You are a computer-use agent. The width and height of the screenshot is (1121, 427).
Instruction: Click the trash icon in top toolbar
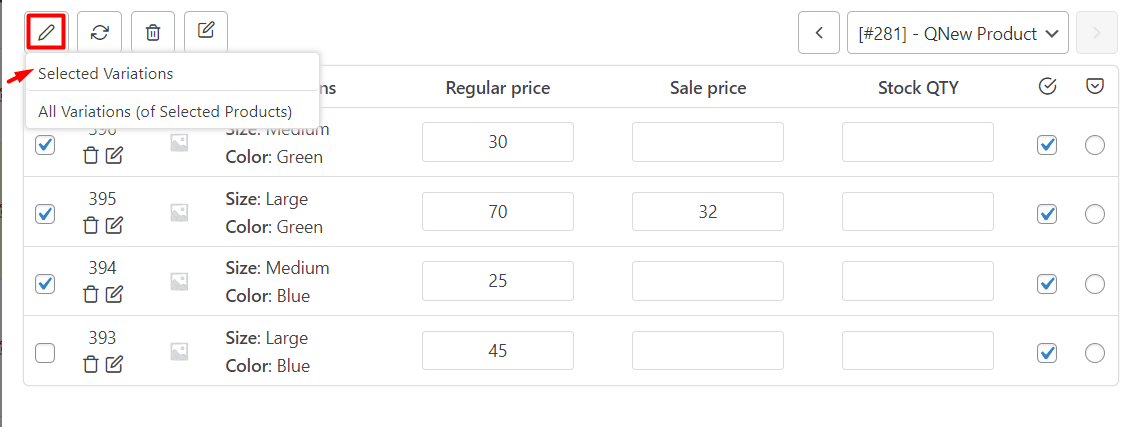pyautogui.click(x=153, y=32)
